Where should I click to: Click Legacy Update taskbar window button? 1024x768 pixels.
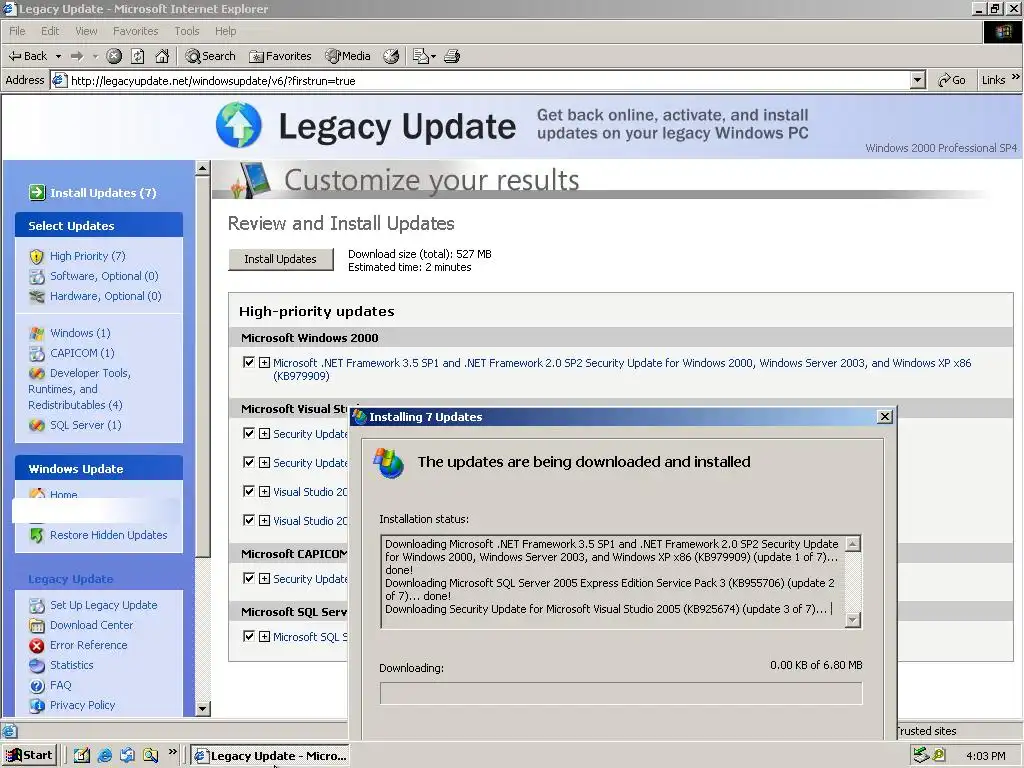[269, 756]
